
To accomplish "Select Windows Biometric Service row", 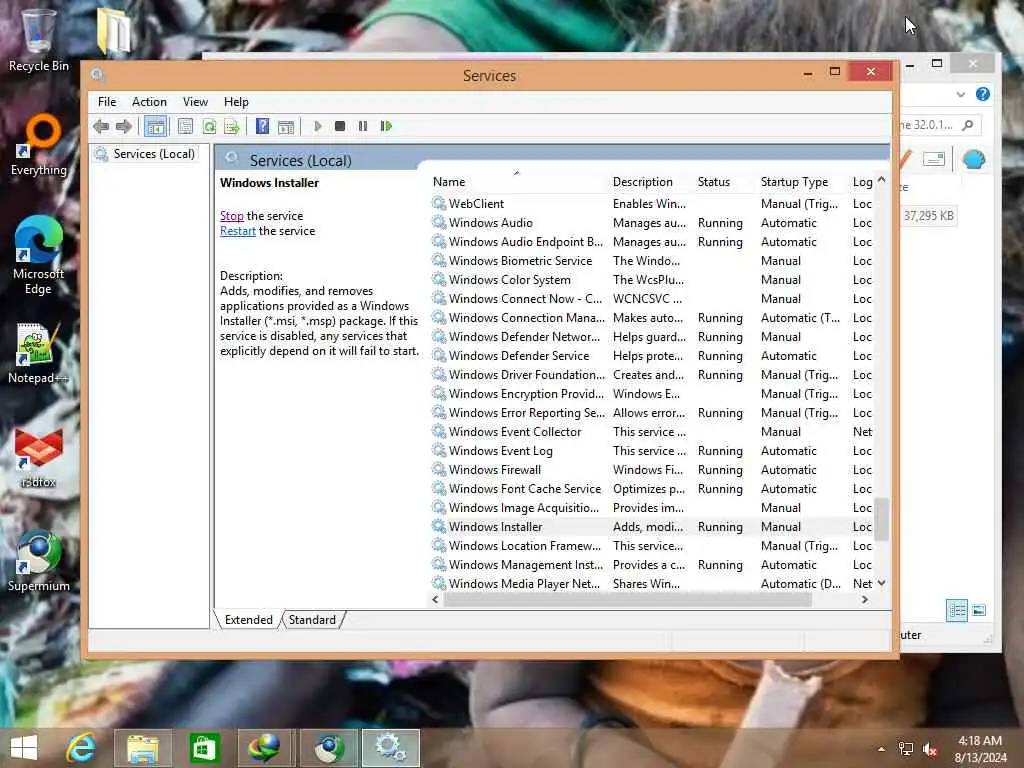I will pyautogui.click(x=652, y=261).
